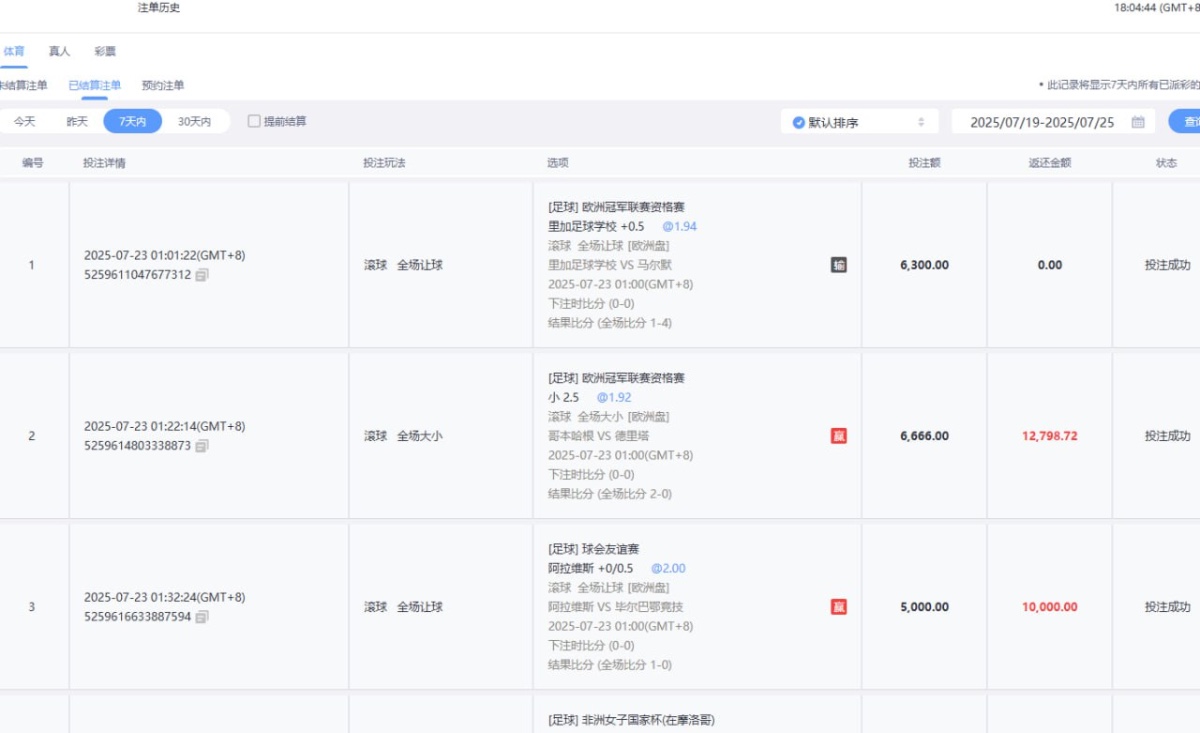Click the red win badge on bet 2
Image resolution: width=1200 pixels, height=733 pixels.
click(838, 436)
